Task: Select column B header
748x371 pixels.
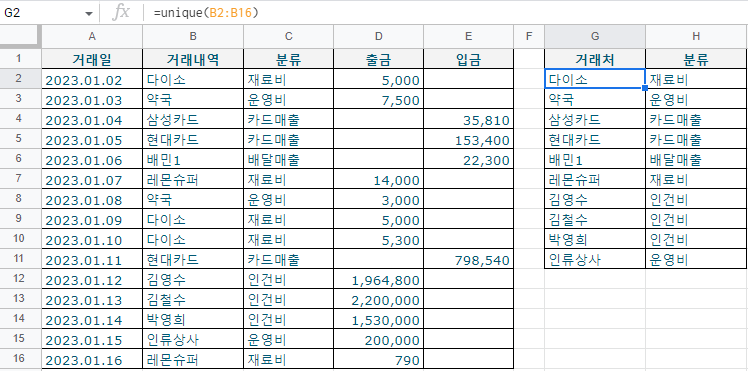Action: click(x=193, y=36)
